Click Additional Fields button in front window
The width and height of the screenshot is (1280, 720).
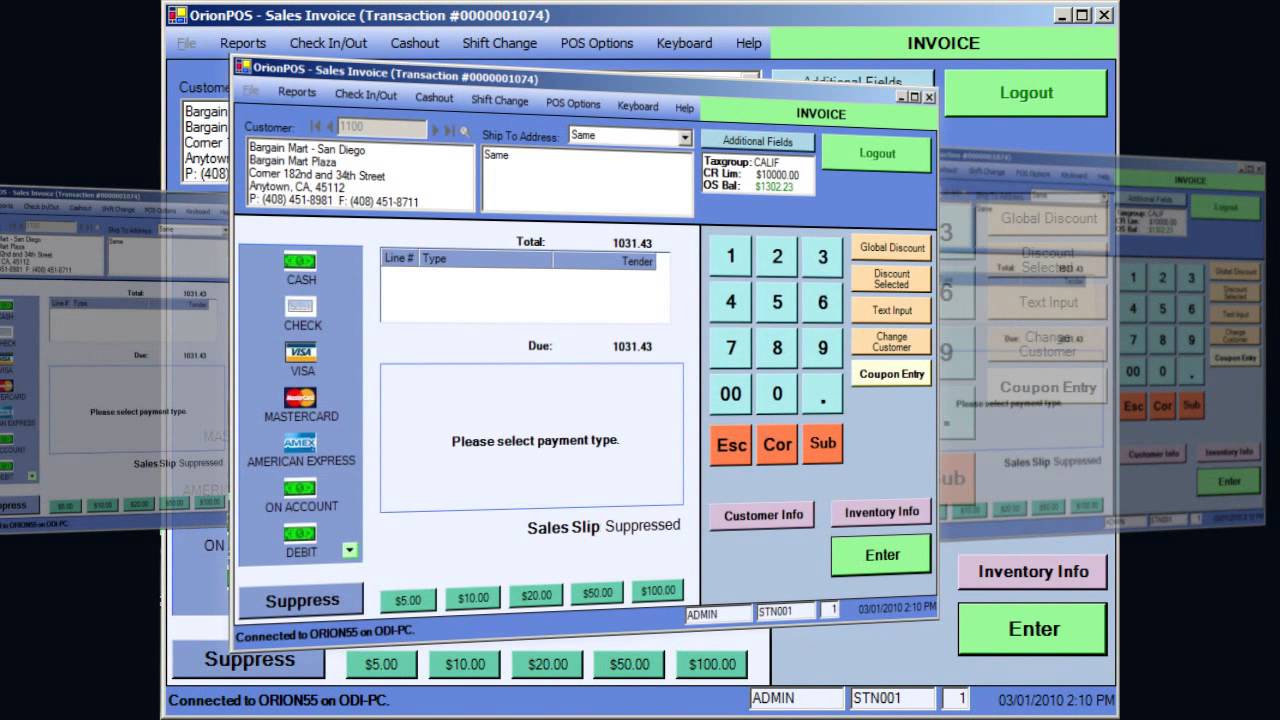pyautogui.click(x=758, y=141)
